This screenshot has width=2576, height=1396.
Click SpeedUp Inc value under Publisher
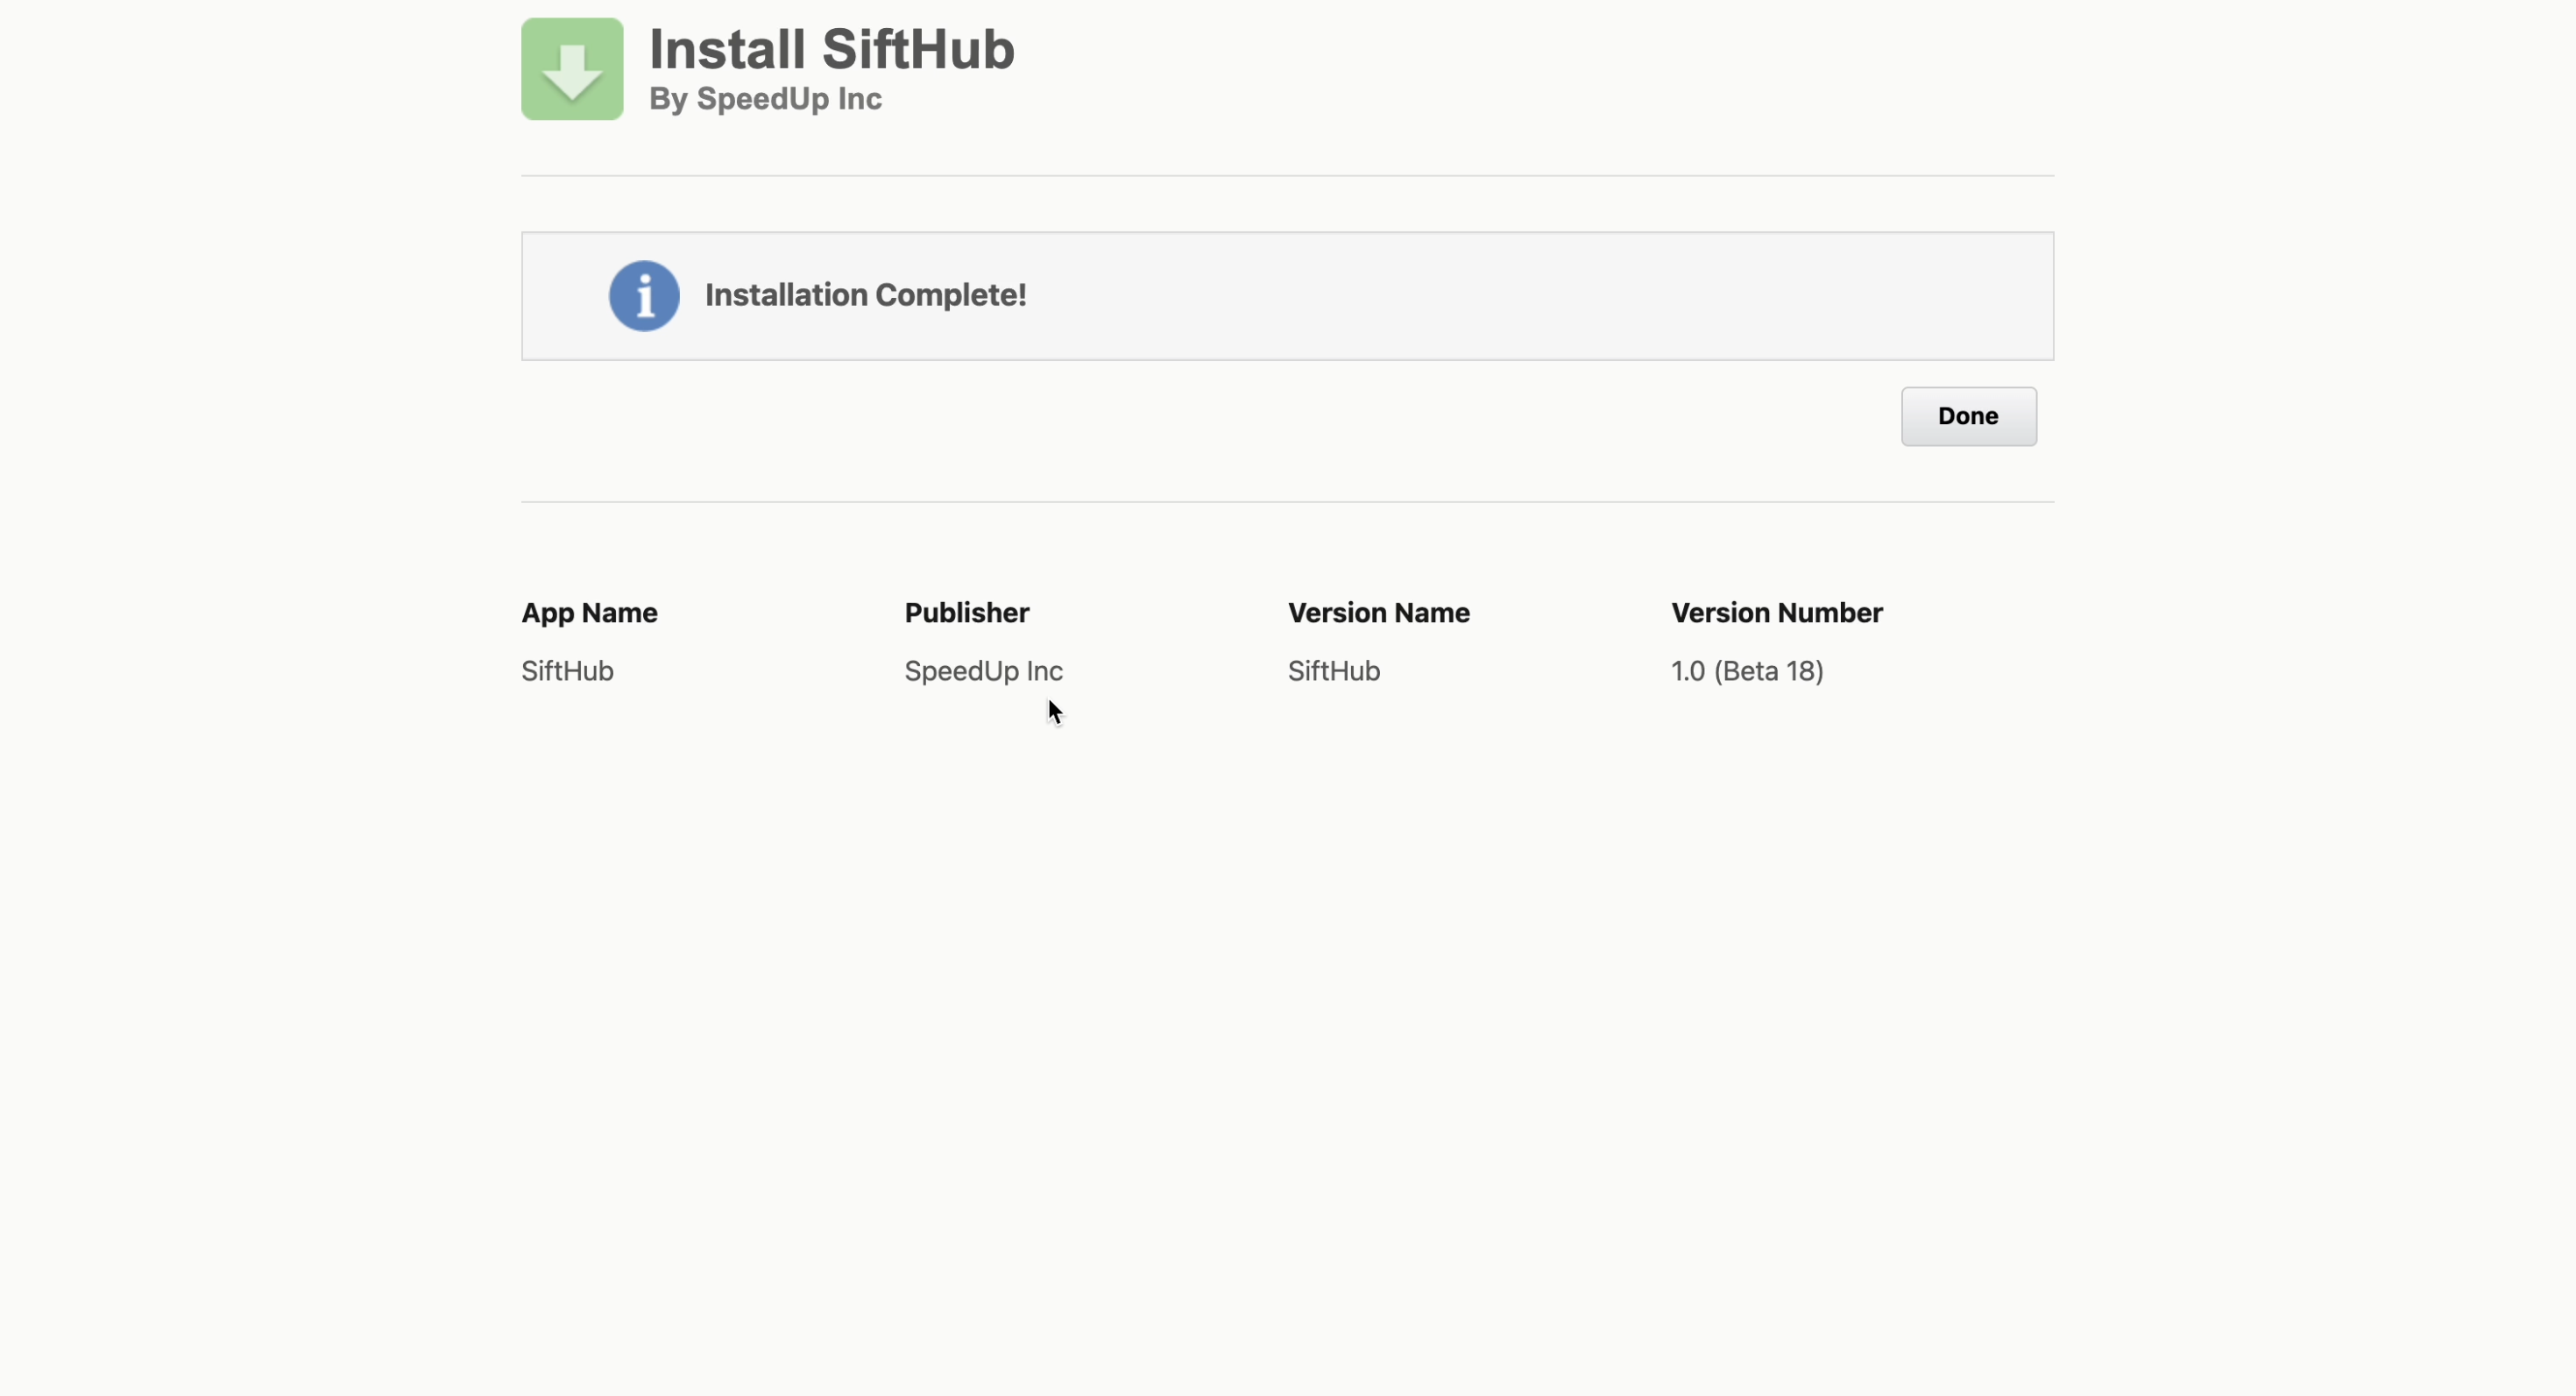pyautogui.click(x=983, y=671)
